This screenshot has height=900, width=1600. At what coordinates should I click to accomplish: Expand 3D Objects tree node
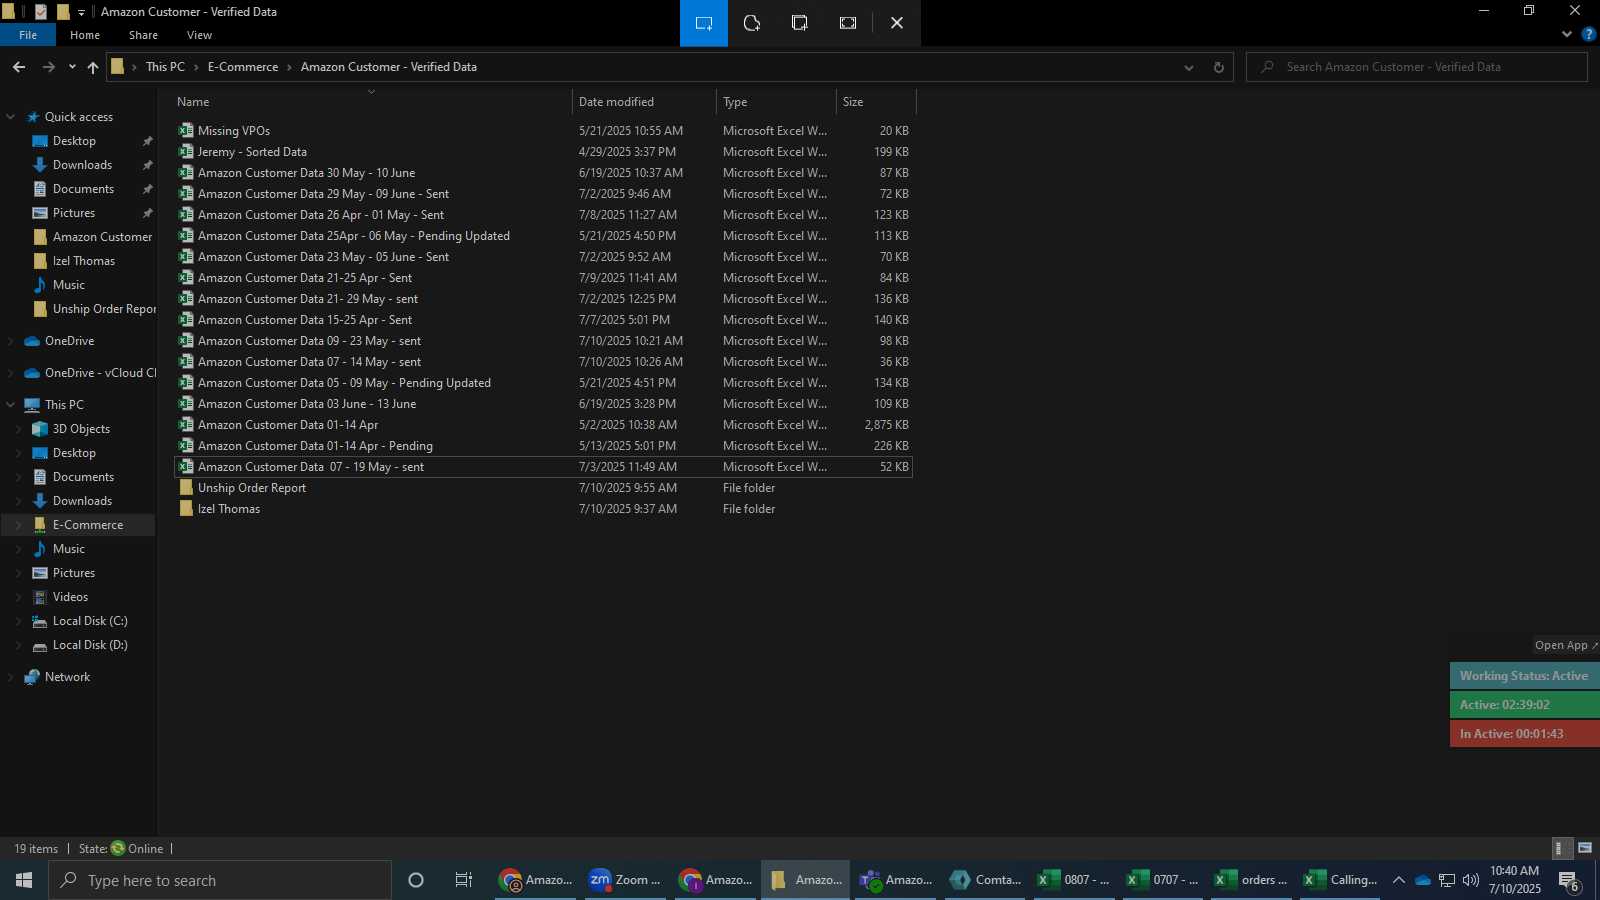click(x=19, y=429)
